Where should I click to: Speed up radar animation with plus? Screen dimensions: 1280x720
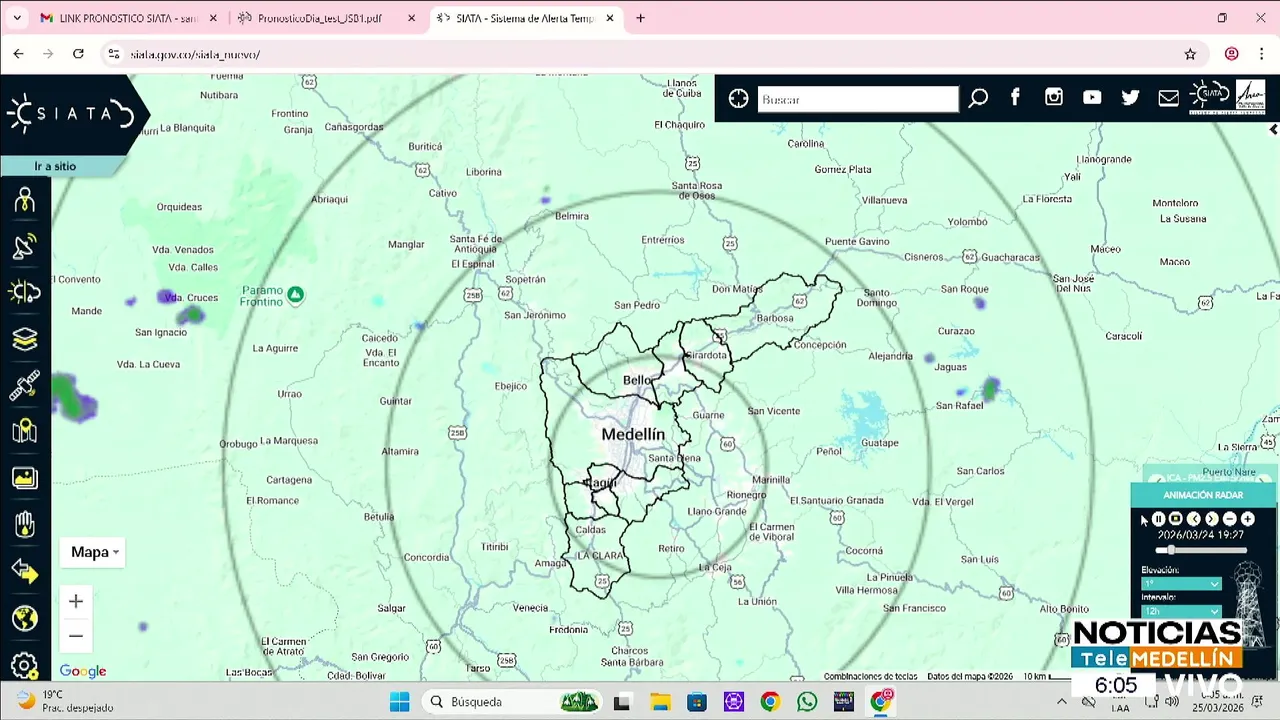1248,519
